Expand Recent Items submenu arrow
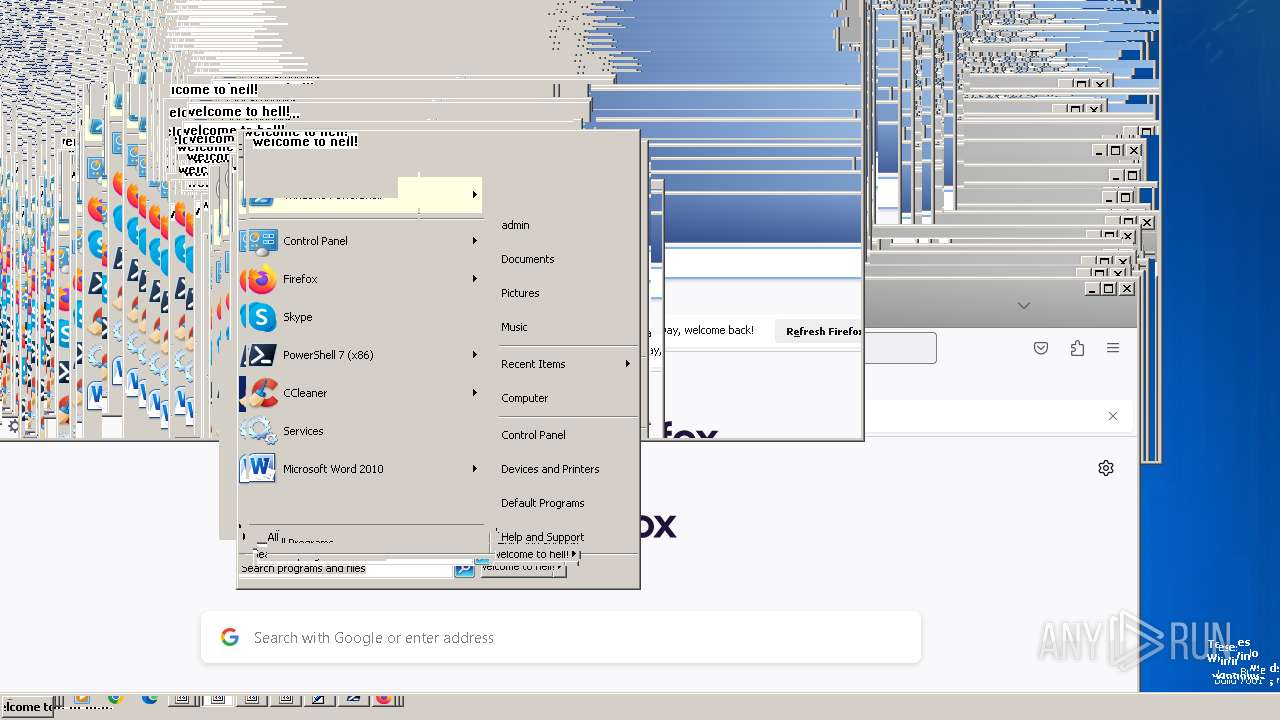Screen dimensions: 1280x720 pos(628,364)
